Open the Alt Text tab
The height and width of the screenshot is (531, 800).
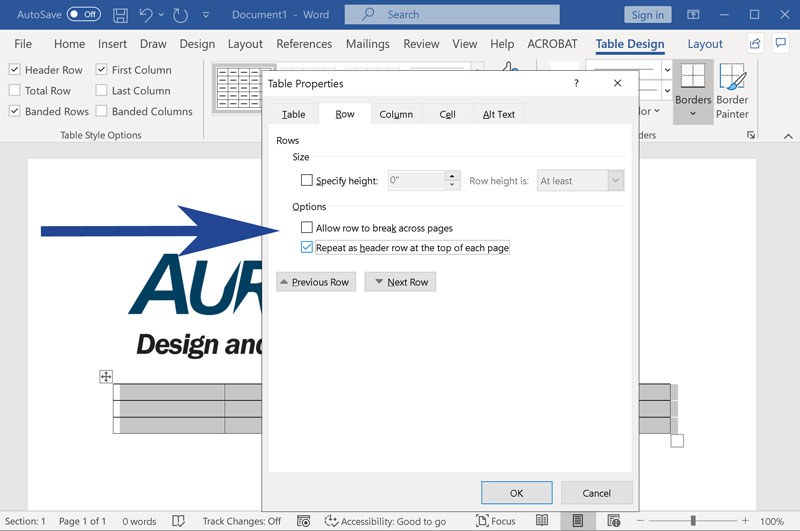pos(498,114)
